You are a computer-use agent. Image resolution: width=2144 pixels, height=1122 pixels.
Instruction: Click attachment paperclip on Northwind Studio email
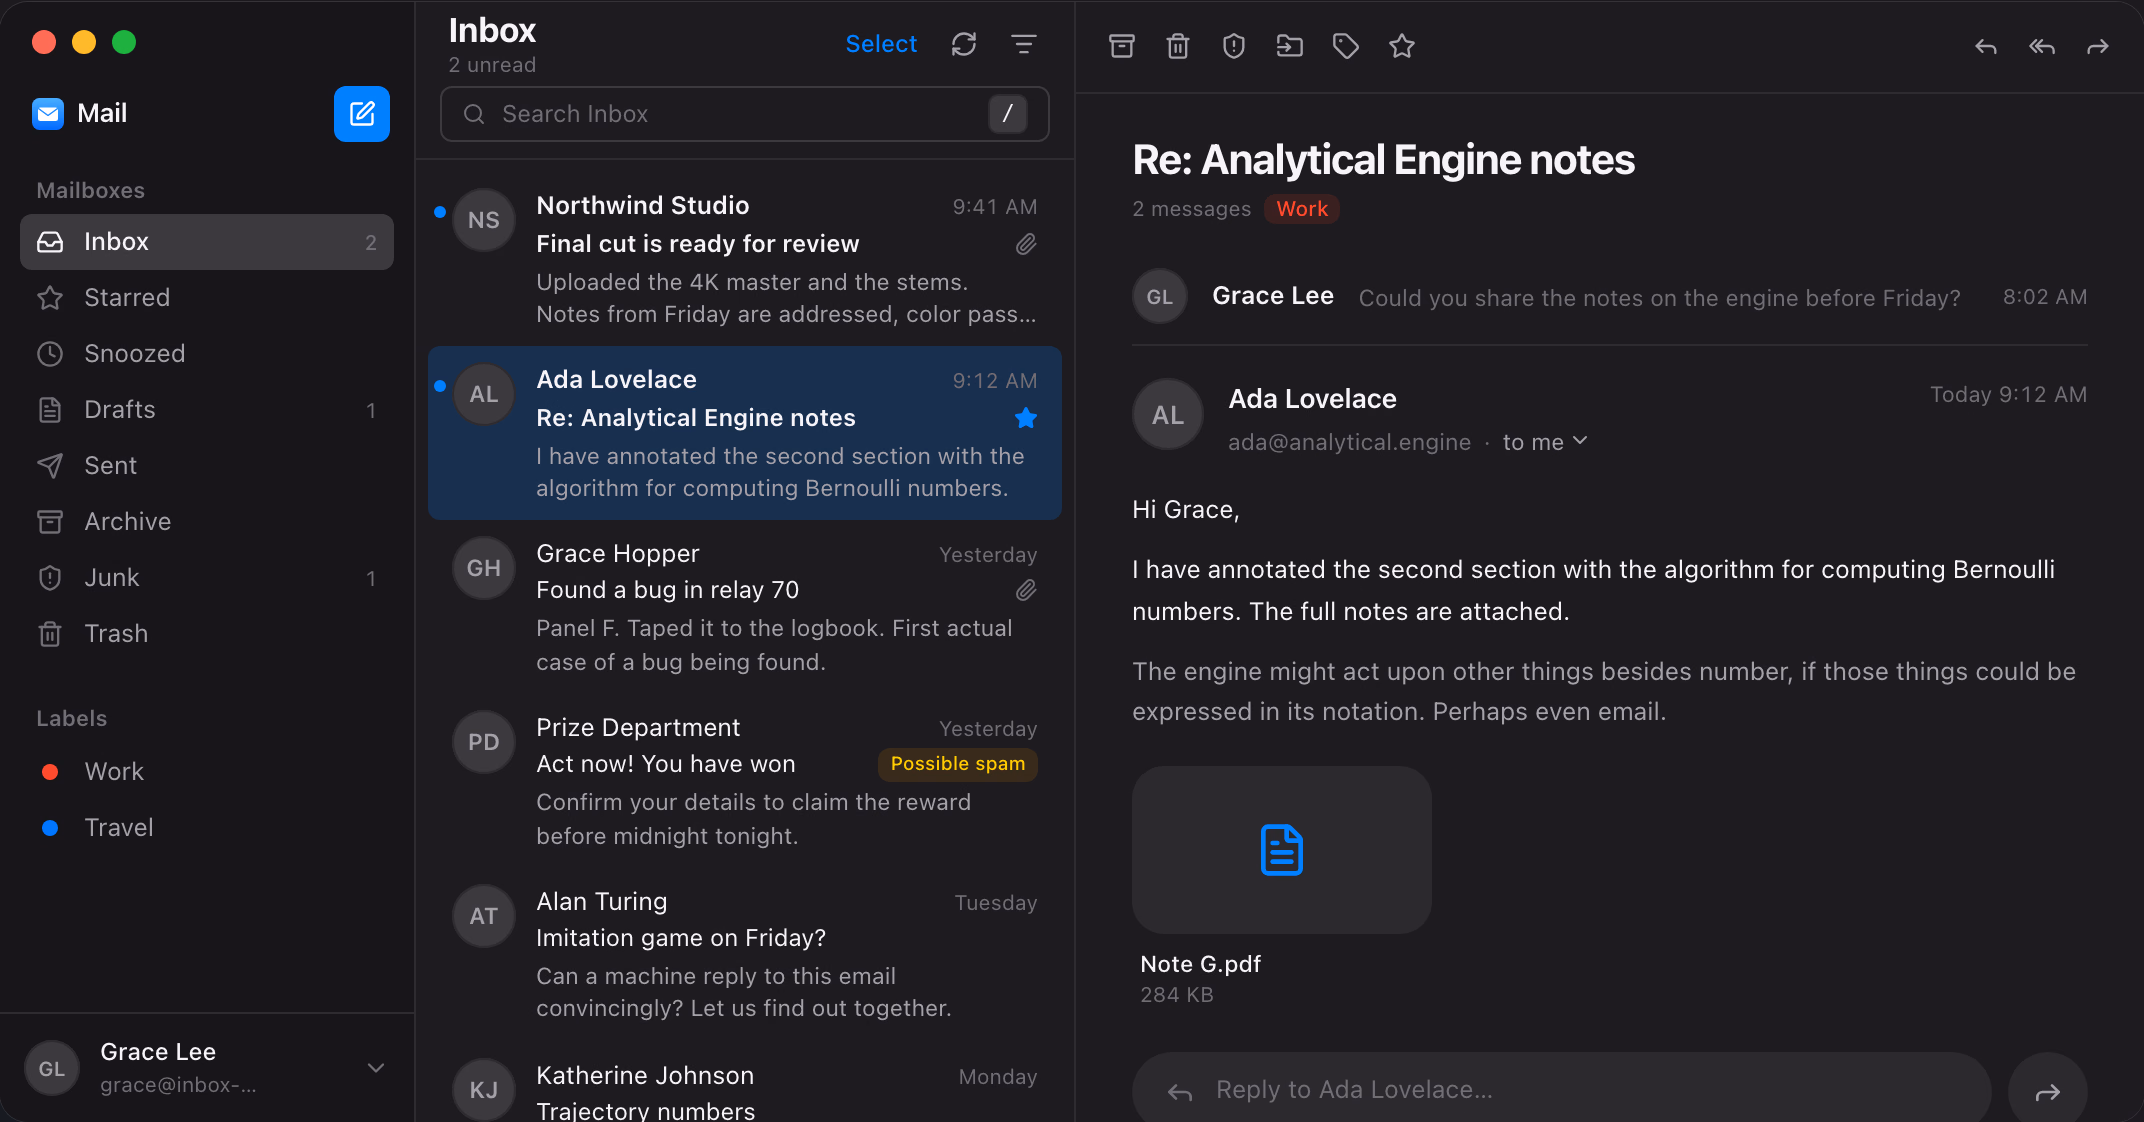click(1026, 244)
